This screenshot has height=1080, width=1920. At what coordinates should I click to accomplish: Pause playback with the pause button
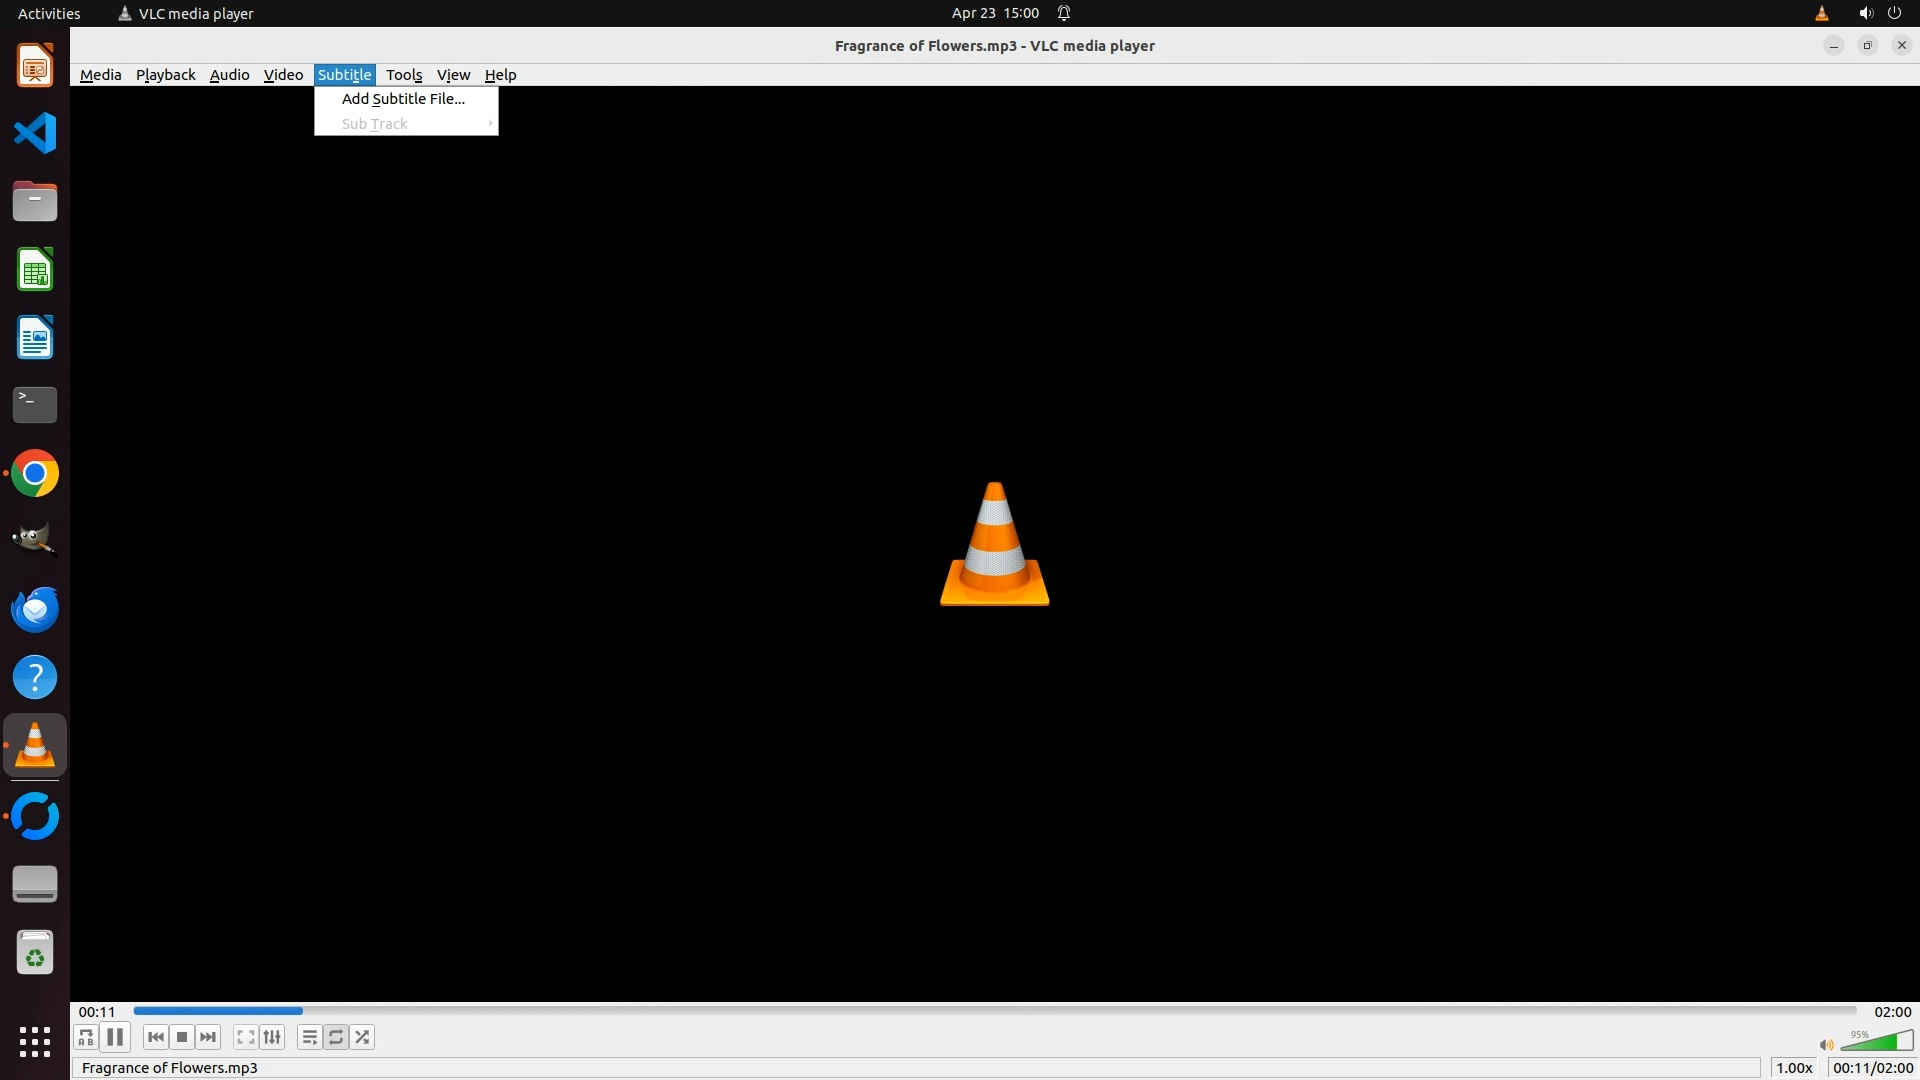tap(115, 1037)
